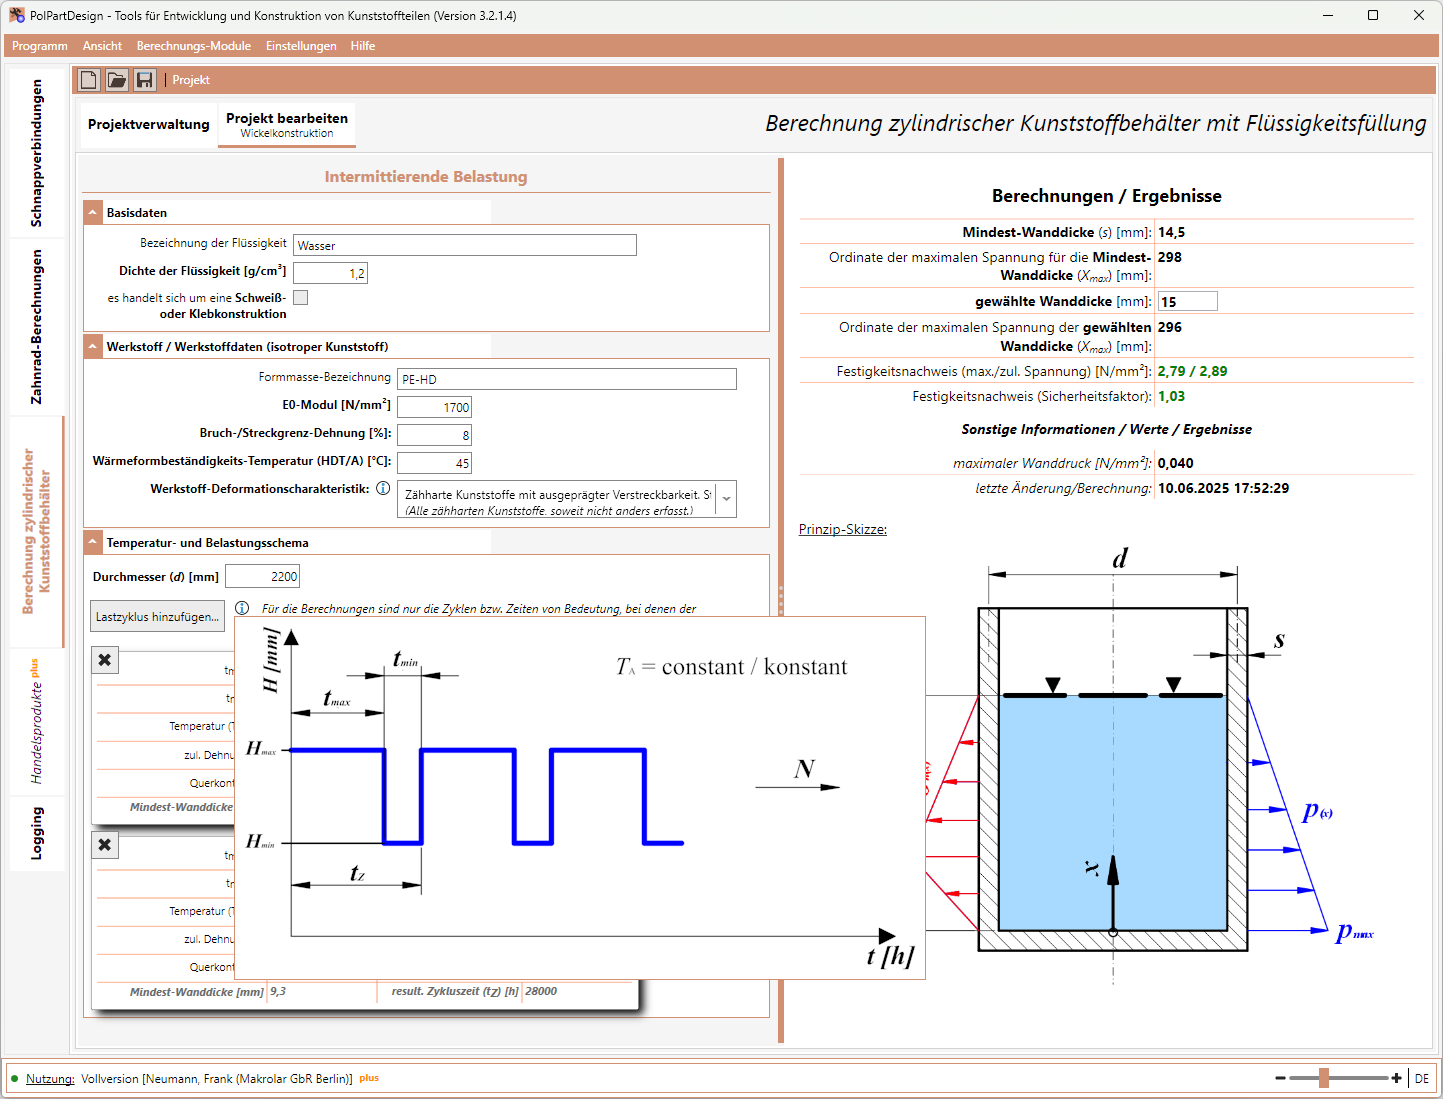Edit the Dichte der Flüssigkeit field
The width and height of the screenshot is (1443, 1099).
click(330, 273)
